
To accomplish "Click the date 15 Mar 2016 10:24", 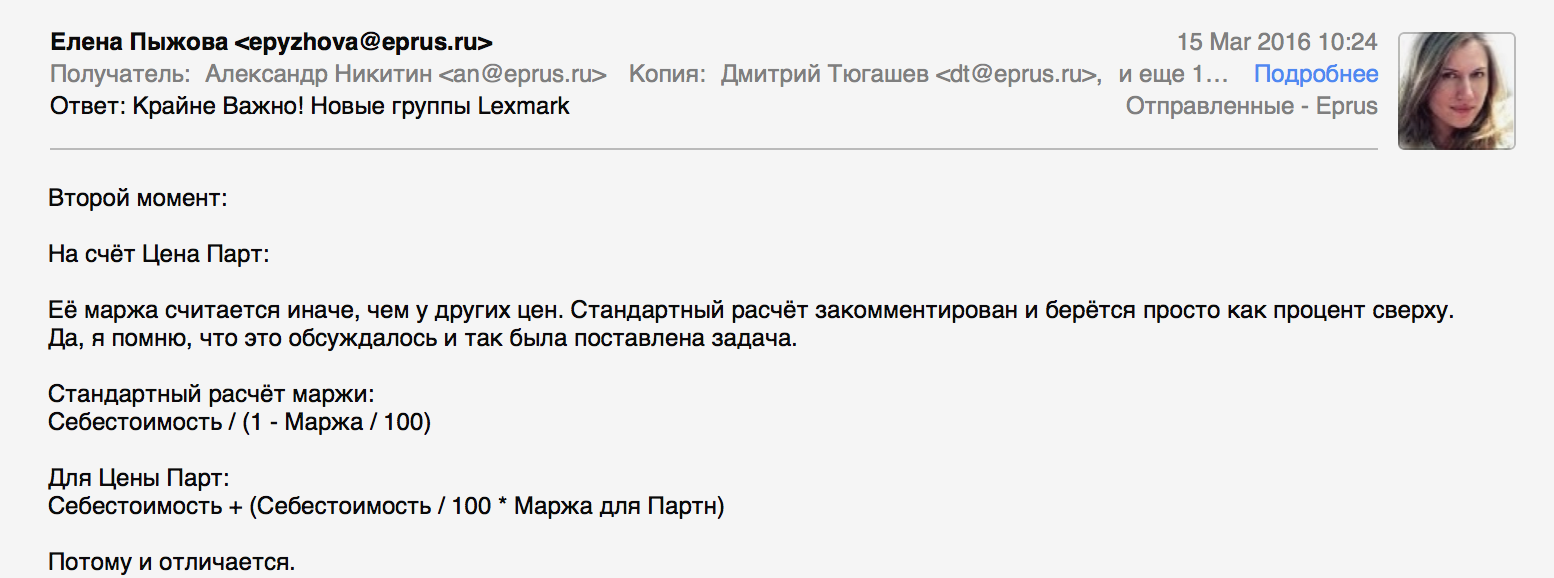I will (x=1277, y=42).
